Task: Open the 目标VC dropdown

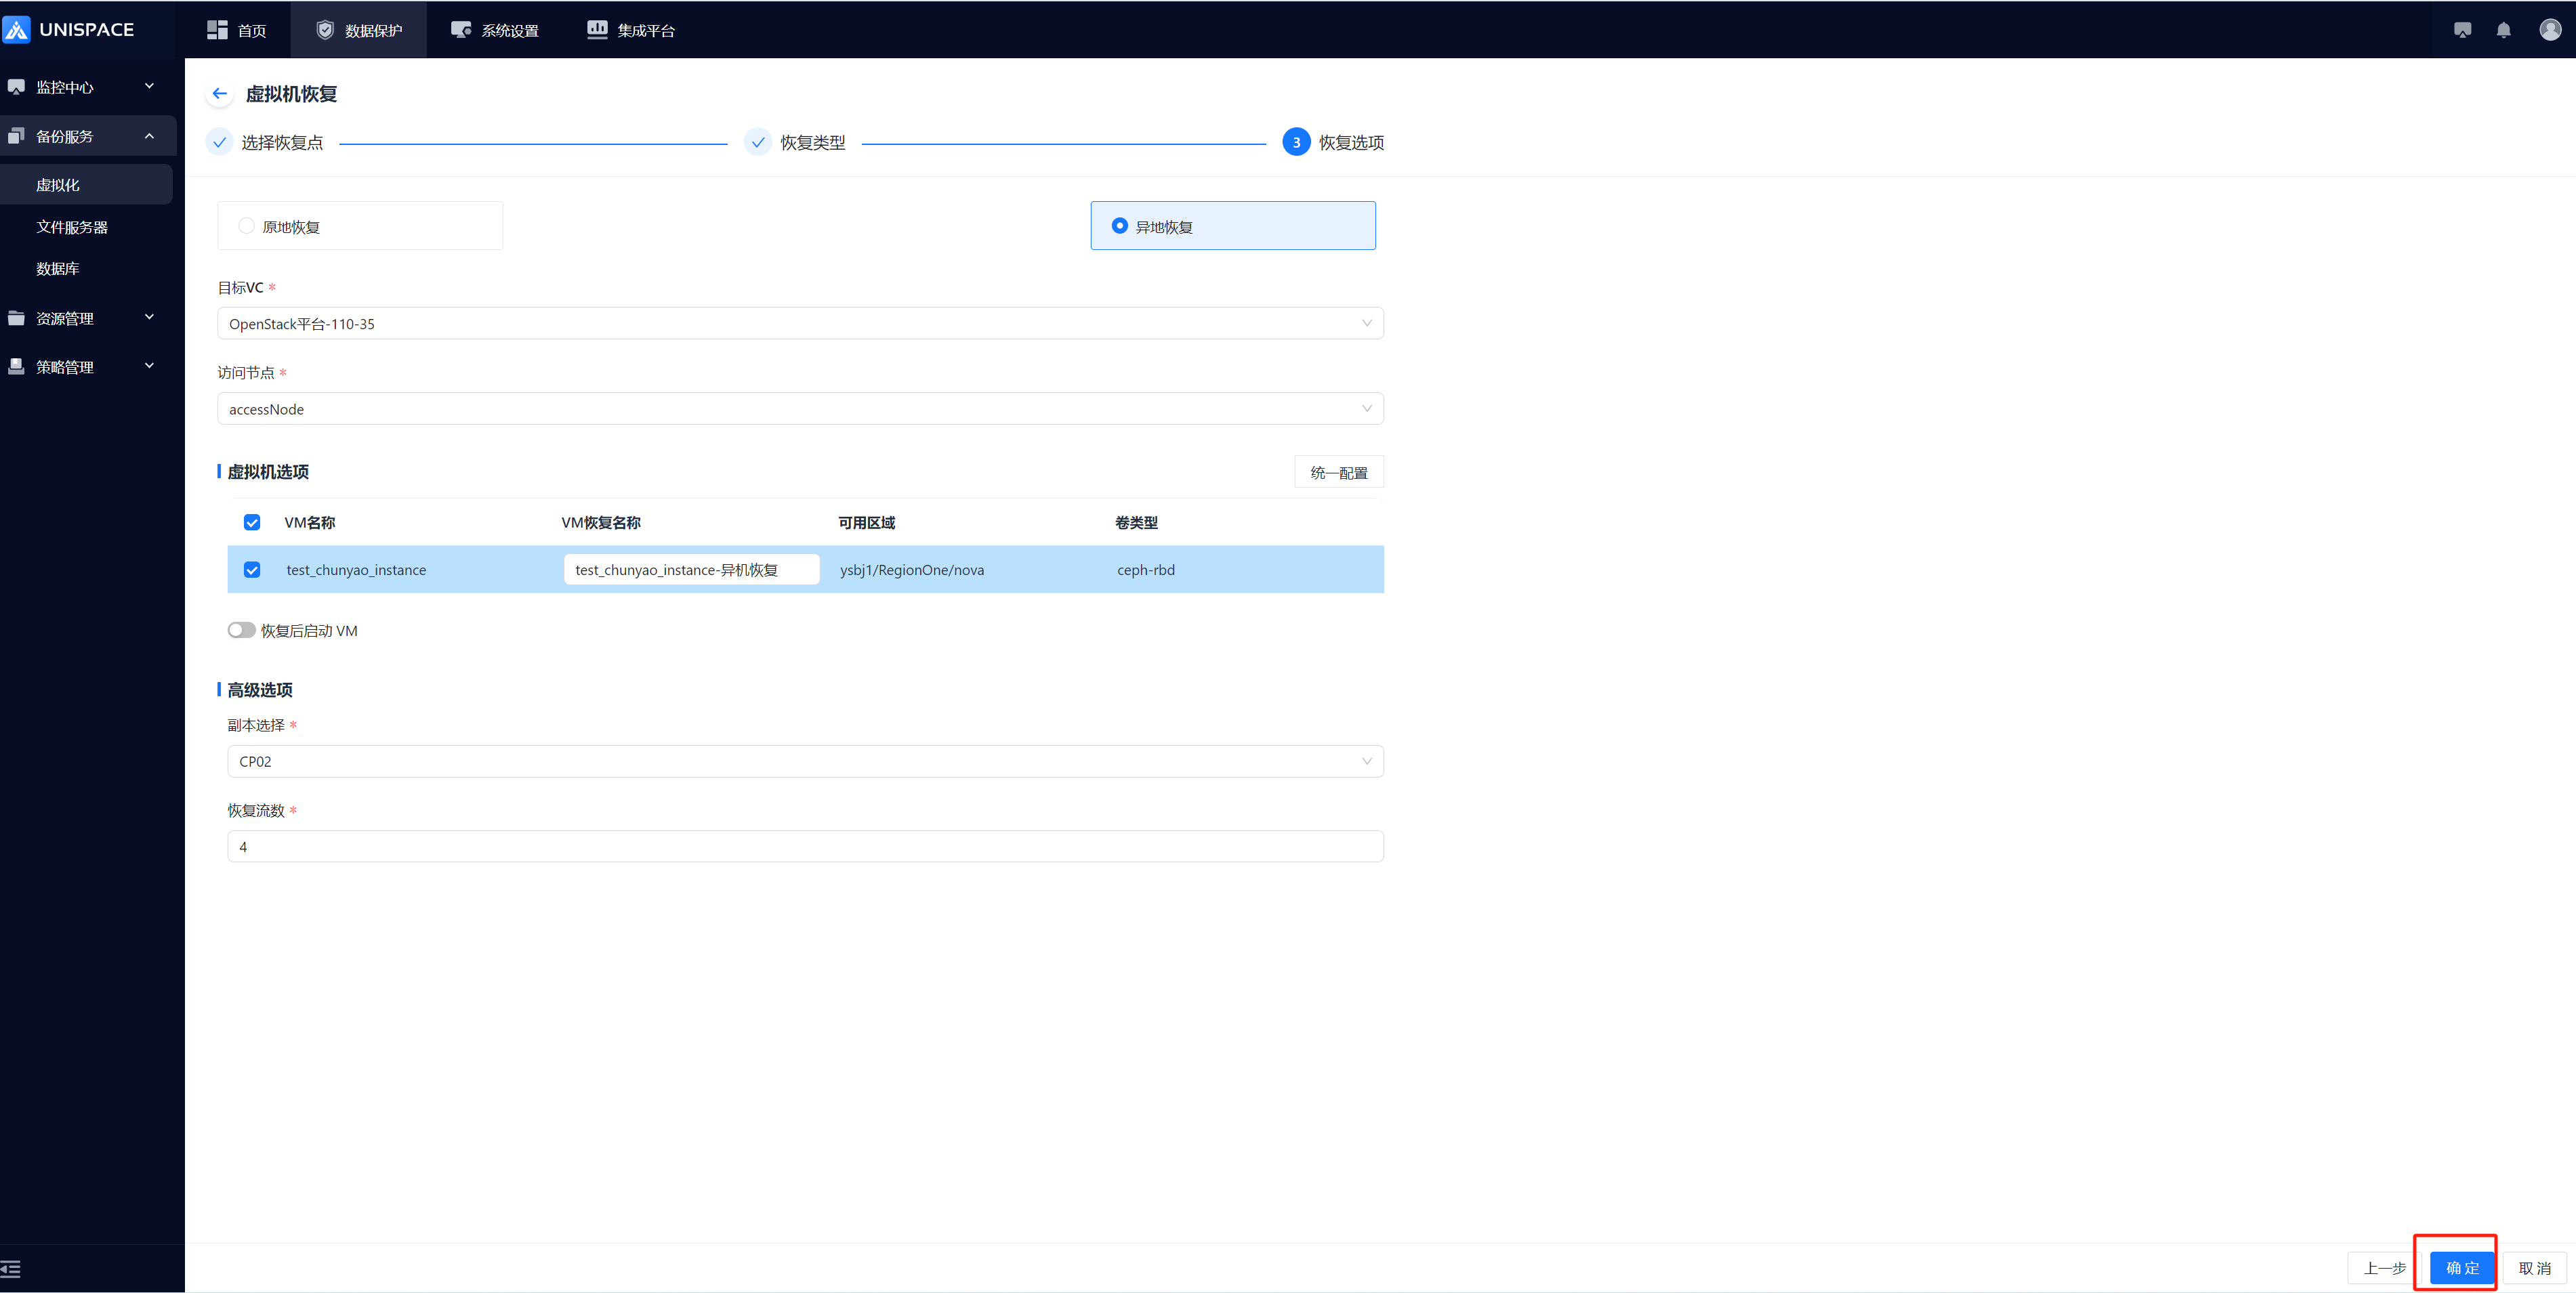Action: click(x=800, y=323)
